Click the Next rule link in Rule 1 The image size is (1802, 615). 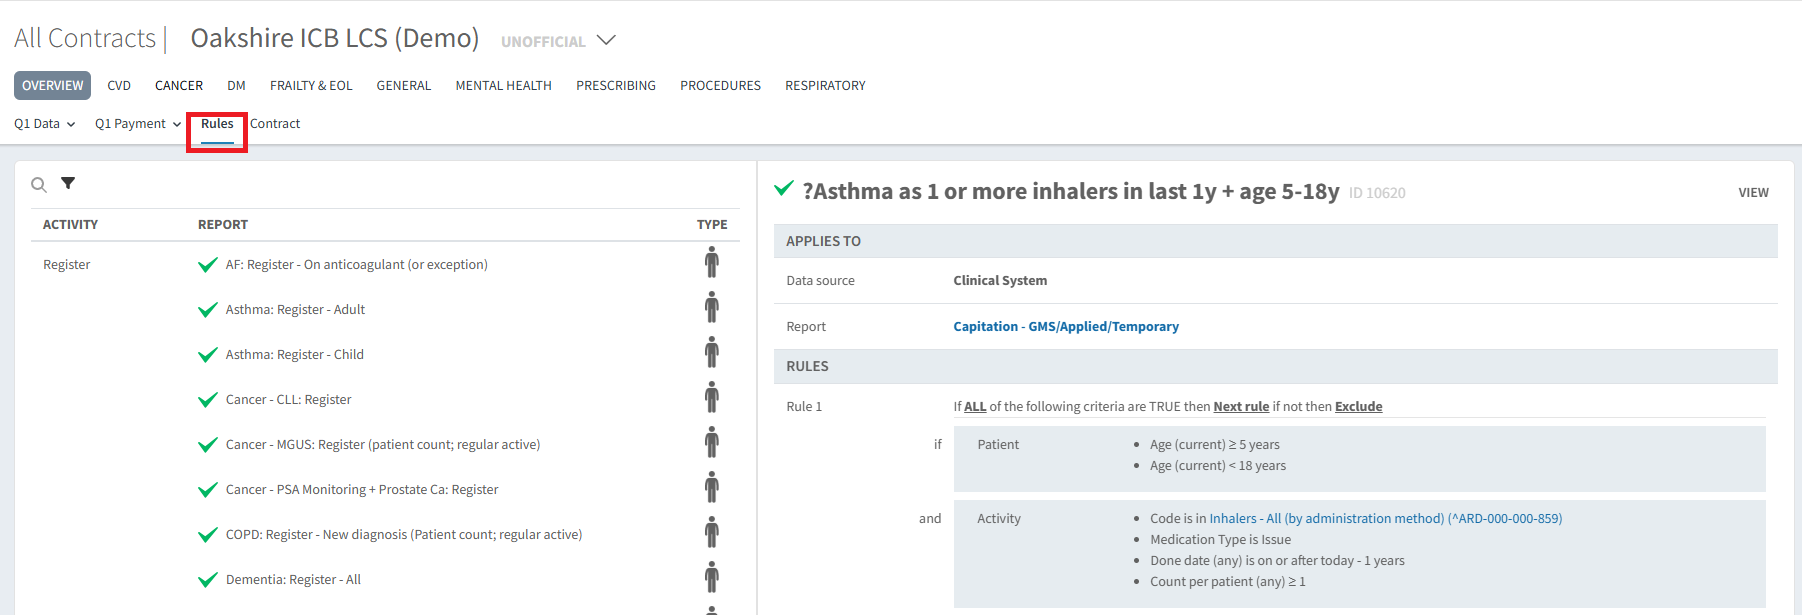[x=1241, y=406]
